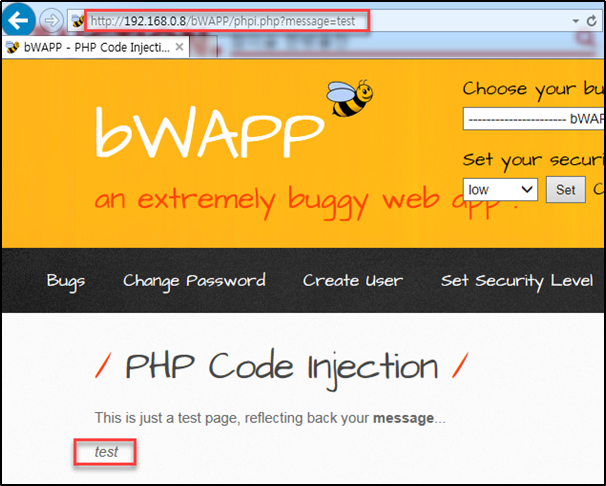Open the security level low dropdown
Screen dimensions: 606x486
pos(500,189)
